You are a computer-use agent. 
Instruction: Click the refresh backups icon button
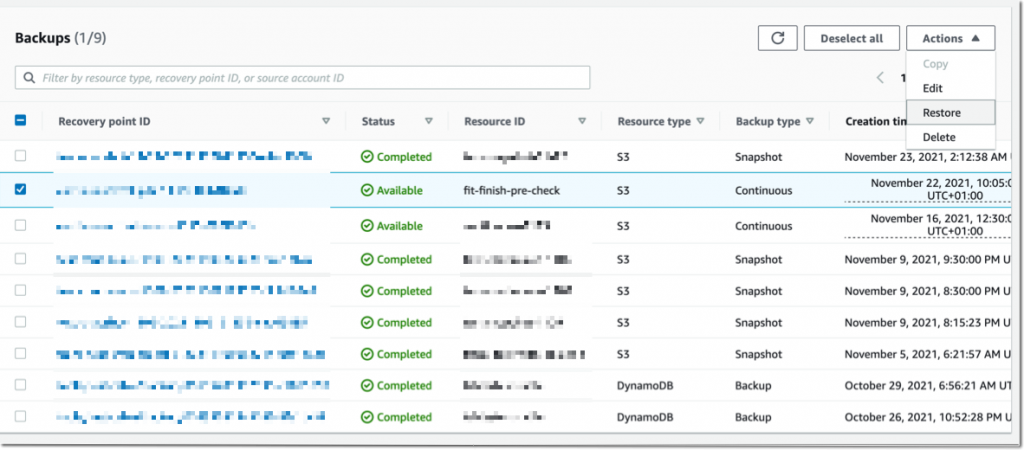[x=777, y=38]
